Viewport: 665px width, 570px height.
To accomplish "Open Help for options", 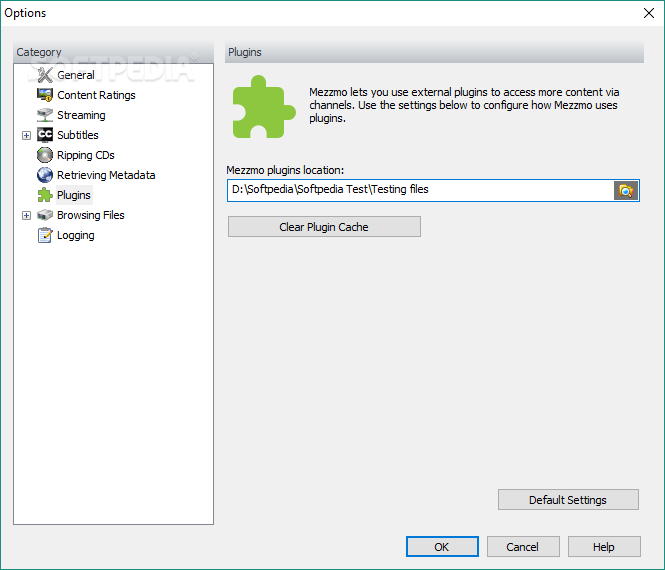I will (x=604, y=547).
